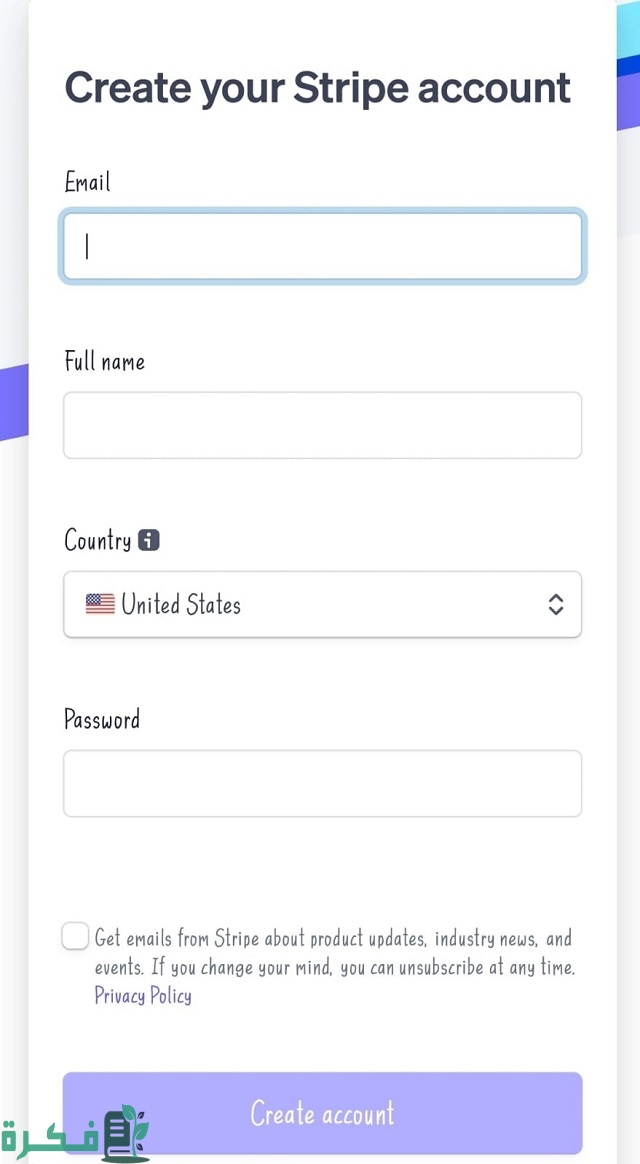Click the US flag icon
This screenshot has height=1164, width=640.
pyautogui.click(x=100, y=604)
